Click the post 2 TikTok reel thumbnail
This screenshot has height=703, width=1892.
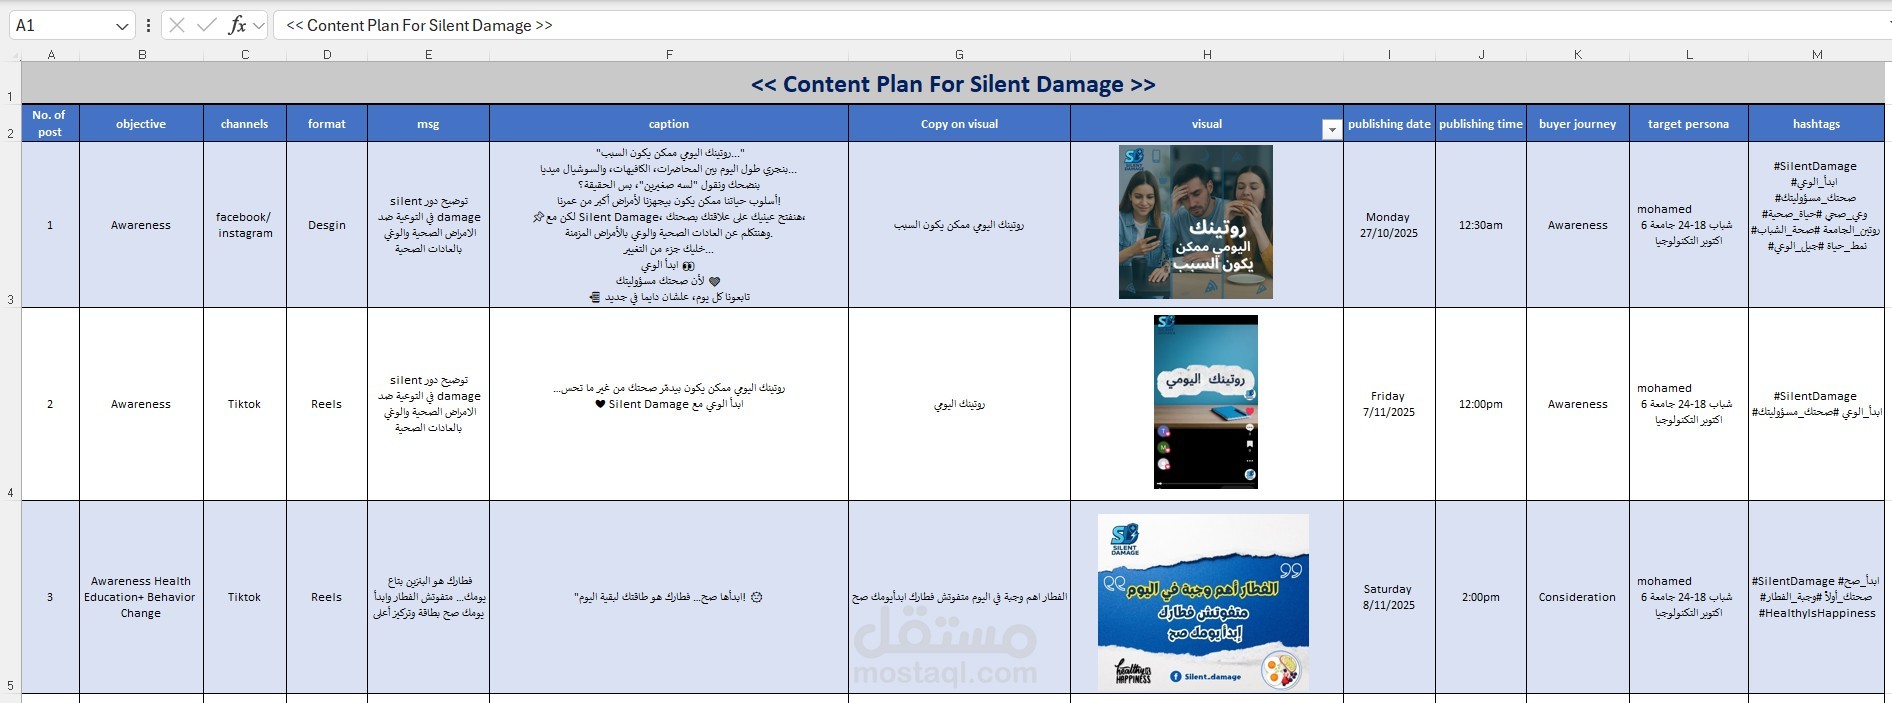tap(1206, 402)
